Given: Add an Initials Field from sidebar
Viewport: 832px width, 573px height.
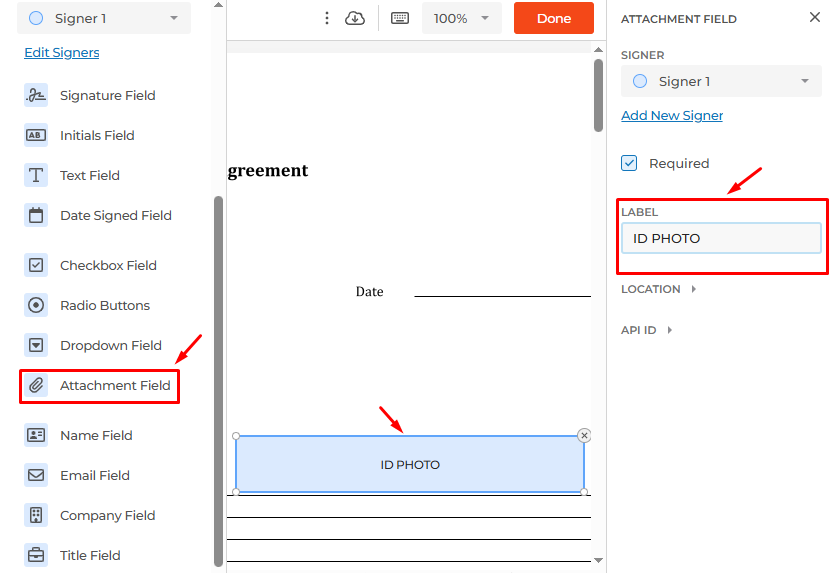Looking at the screenshot, I should click(96, 135).
